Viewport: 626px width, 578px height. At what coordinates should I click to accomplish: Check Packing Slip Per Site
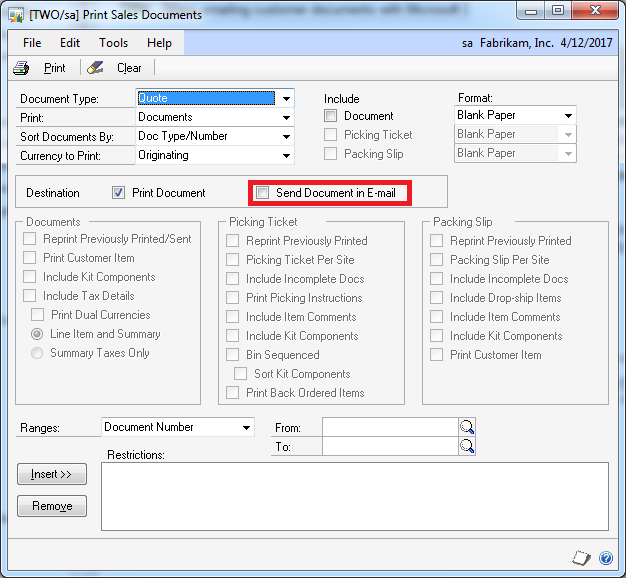click(437, 259)
